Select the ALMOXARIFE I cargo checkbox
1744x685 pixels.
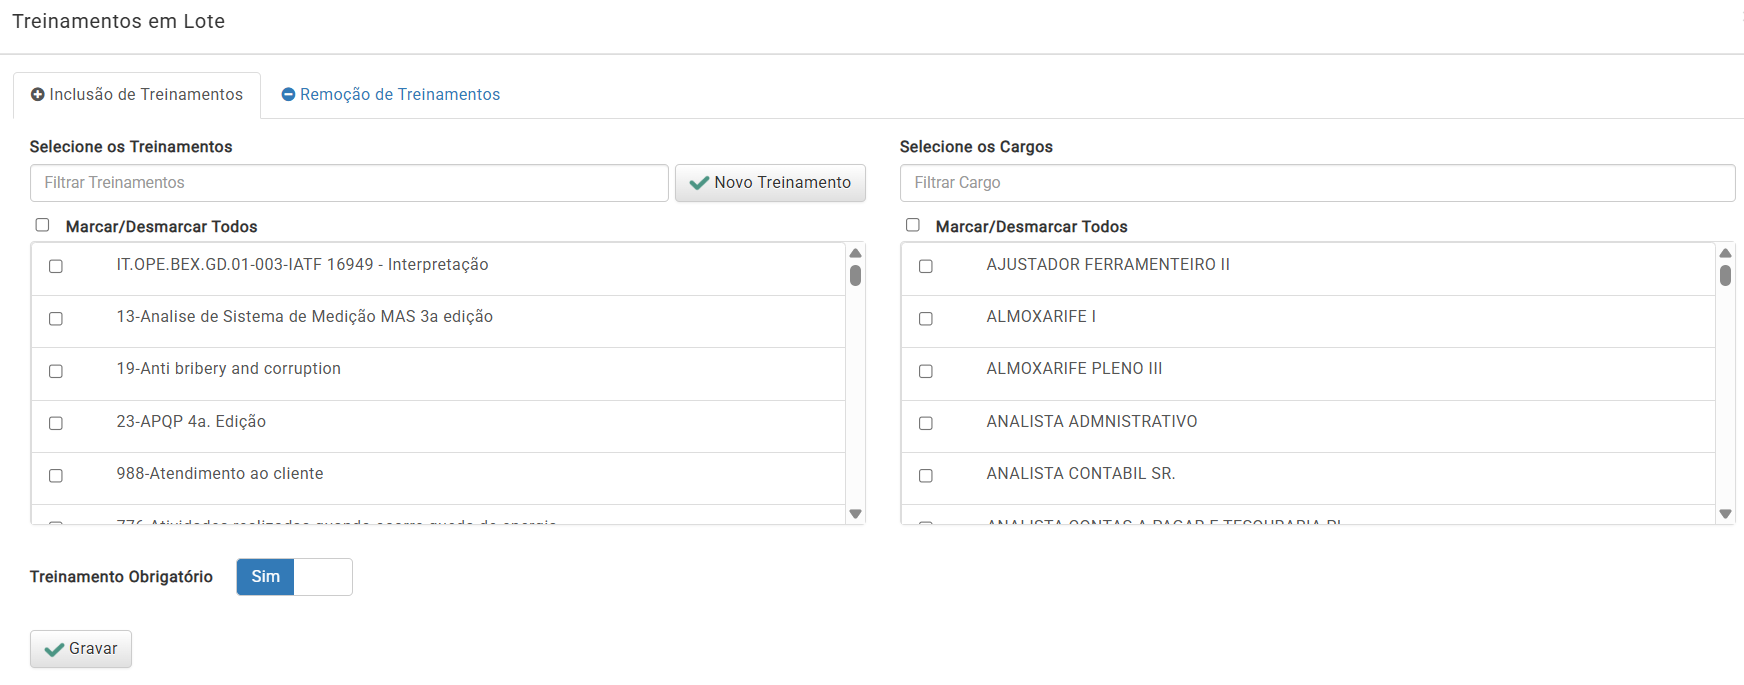pyautogui.click(x=926, y=319)
